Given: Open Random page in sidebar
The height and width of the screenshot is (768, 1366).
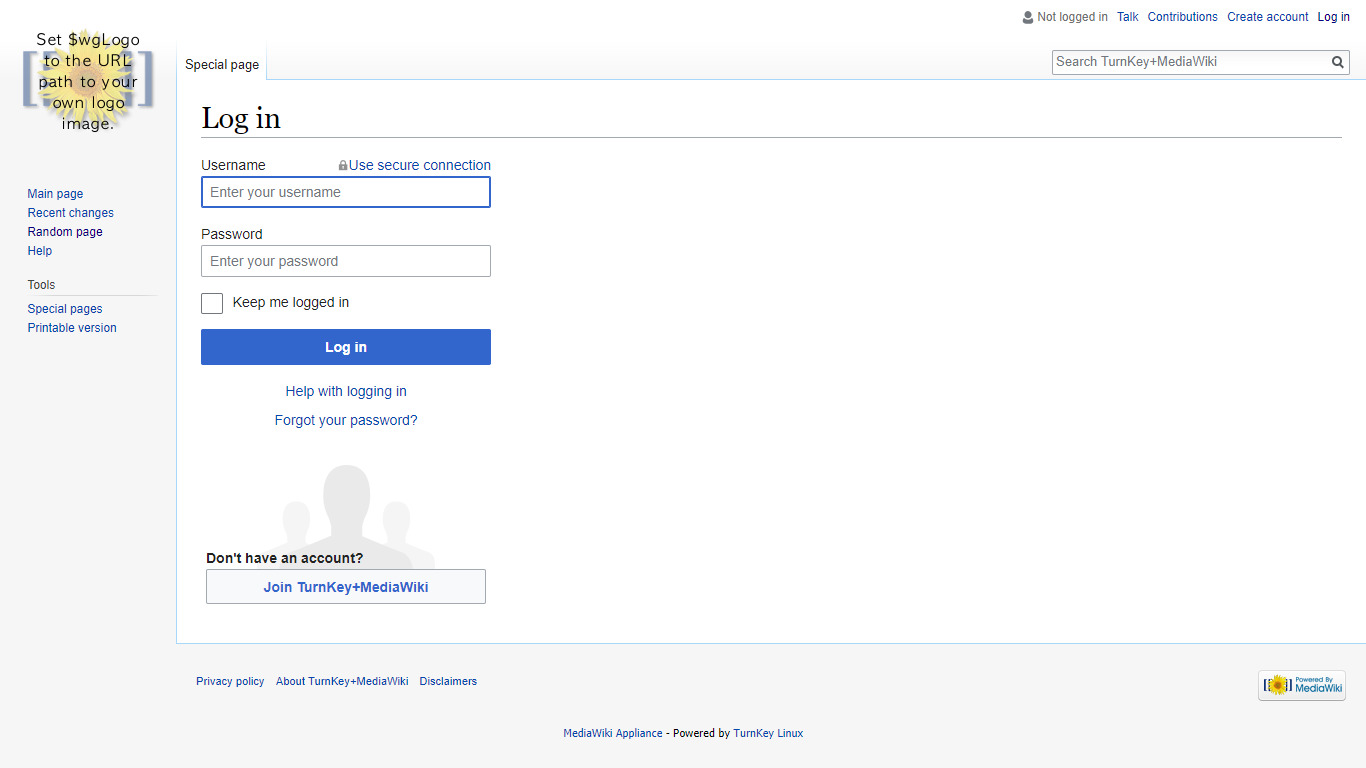Looking at the screenshot, I should click(x=65, y=232).
